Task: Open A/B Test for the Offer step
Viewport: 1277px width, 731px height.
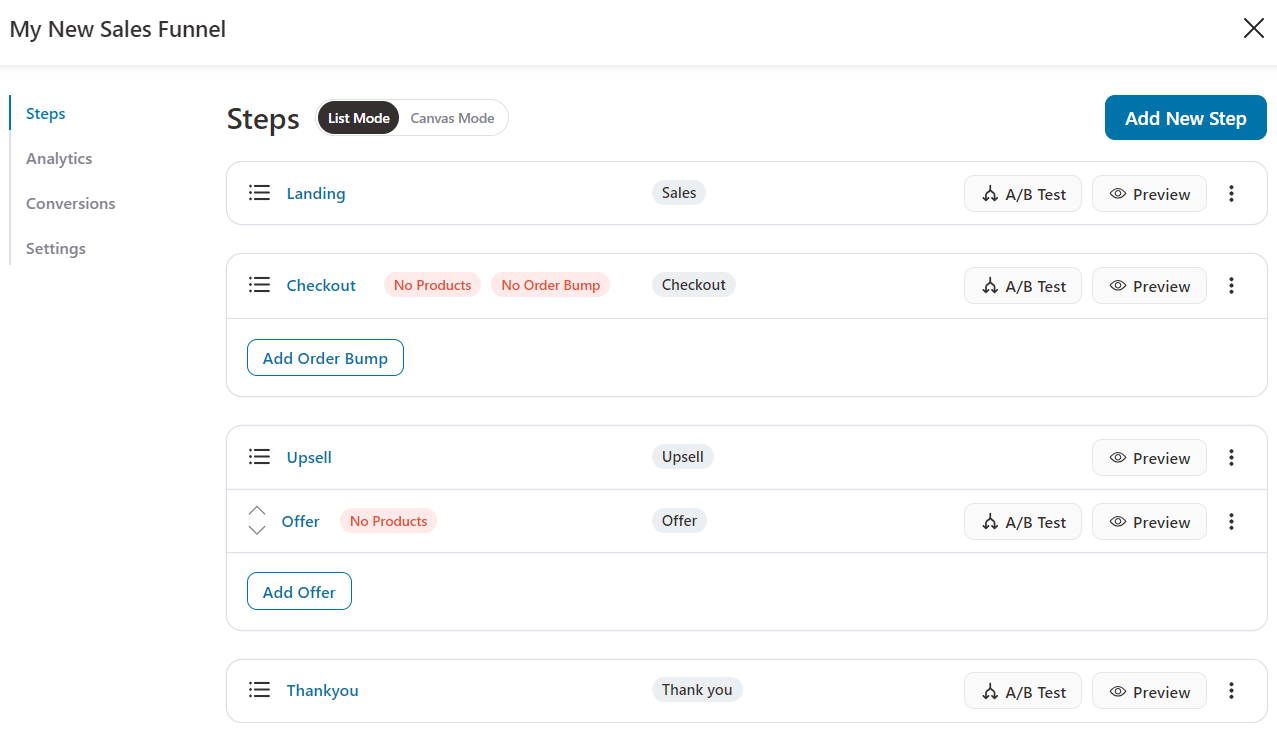Action: click(1022, 521)
